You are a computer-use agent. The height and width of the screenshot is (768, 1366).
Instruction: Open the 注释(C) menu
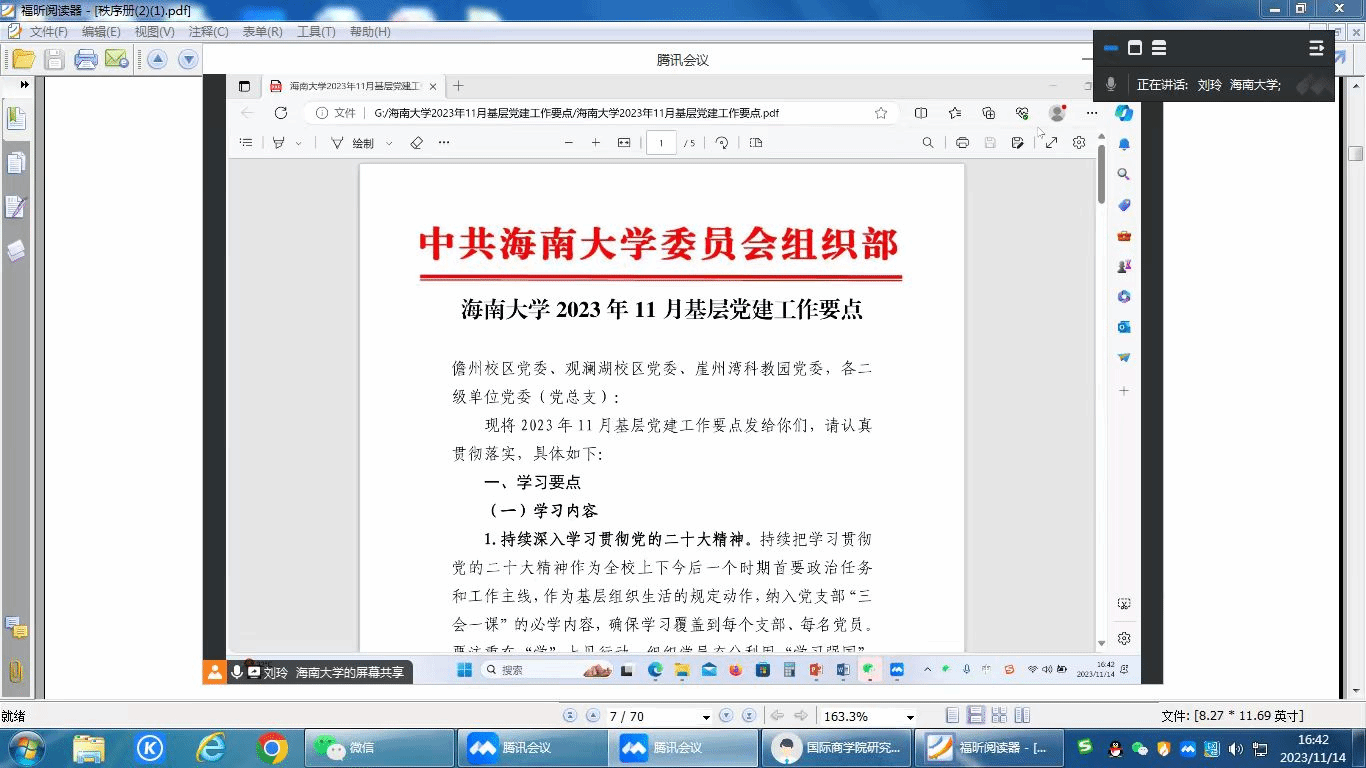(x=208, y=32)
